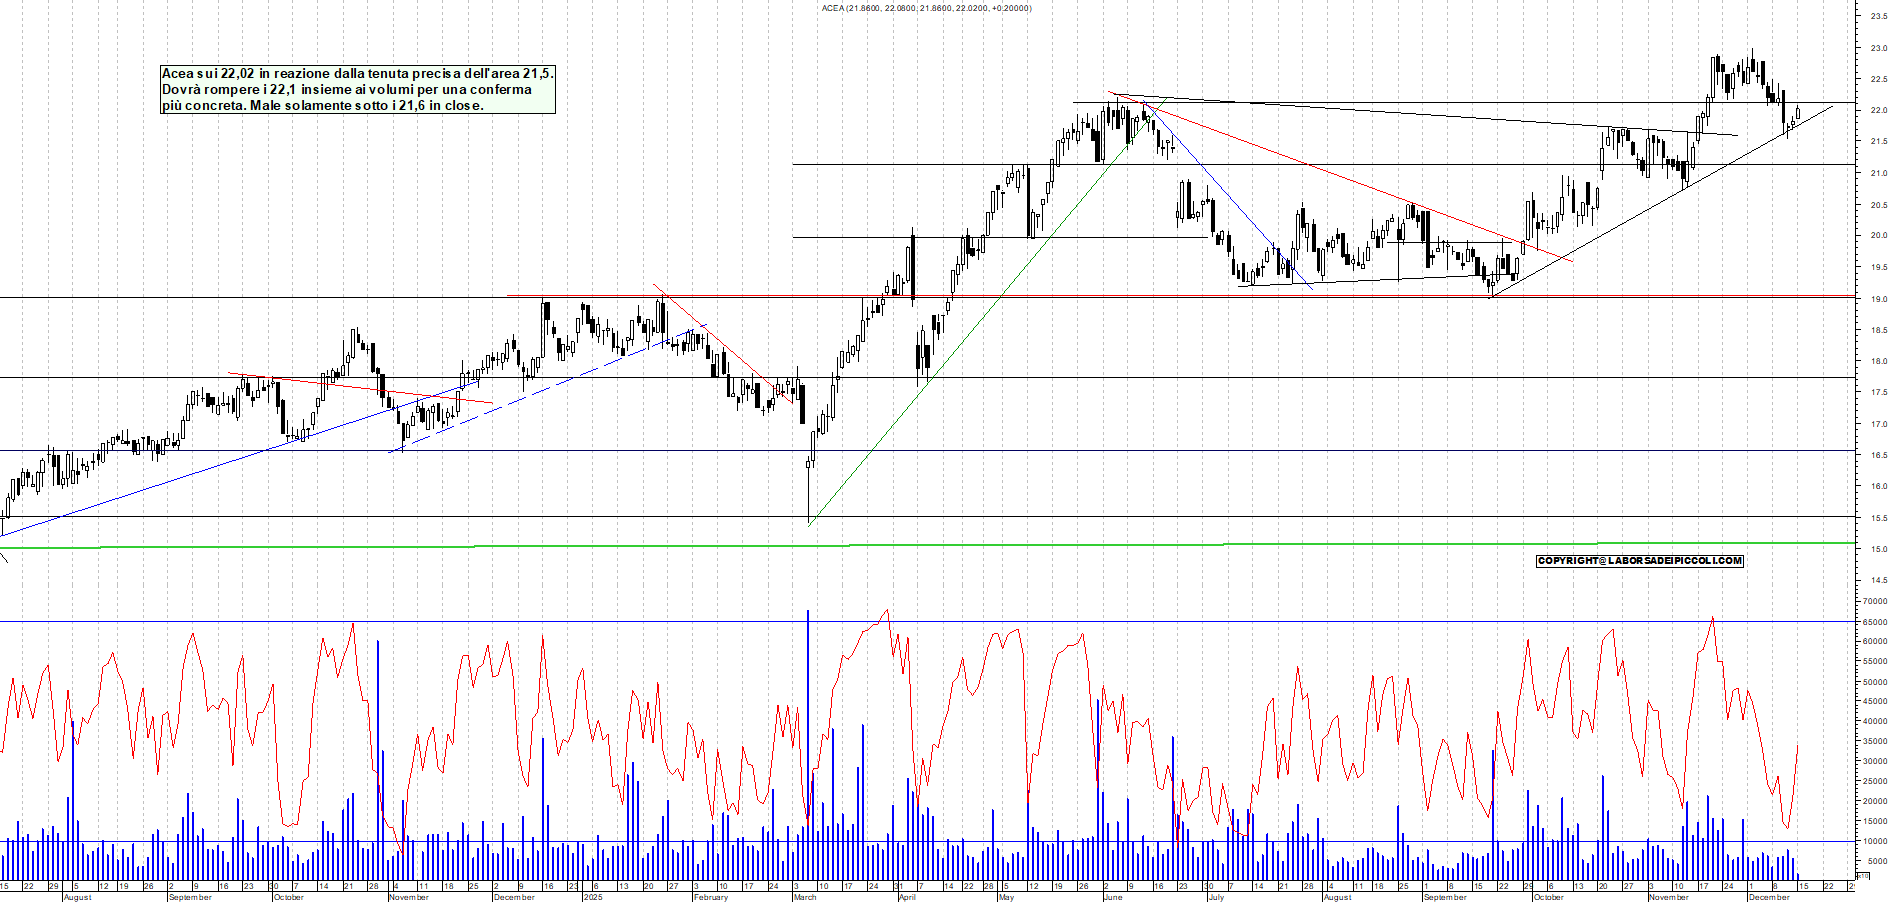Image resolution: width=1890 pixels, height=902 pixels.
Task: Select the June label on the time axis
Action: pyautogui.click(x=1112, y=897)
